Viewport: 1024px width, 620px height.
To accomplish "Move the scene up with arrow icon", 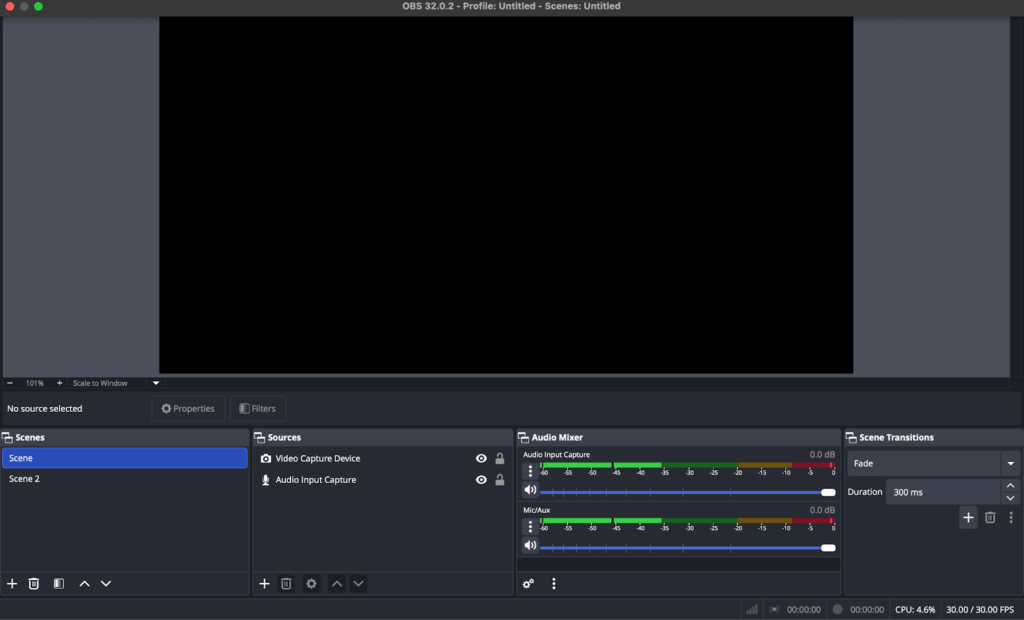I will point(84,584).
